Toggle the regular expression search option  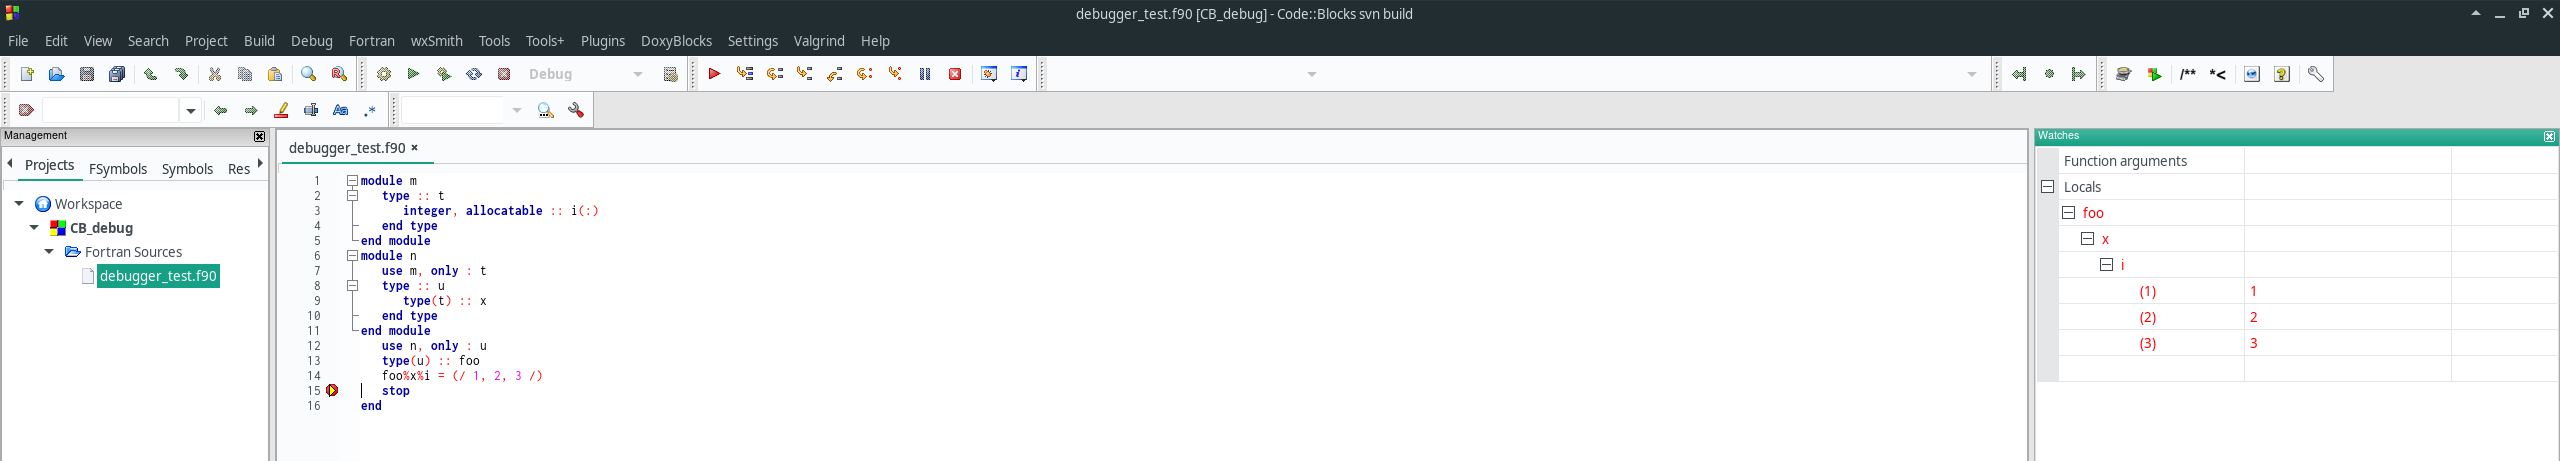[x=370, y=110]
